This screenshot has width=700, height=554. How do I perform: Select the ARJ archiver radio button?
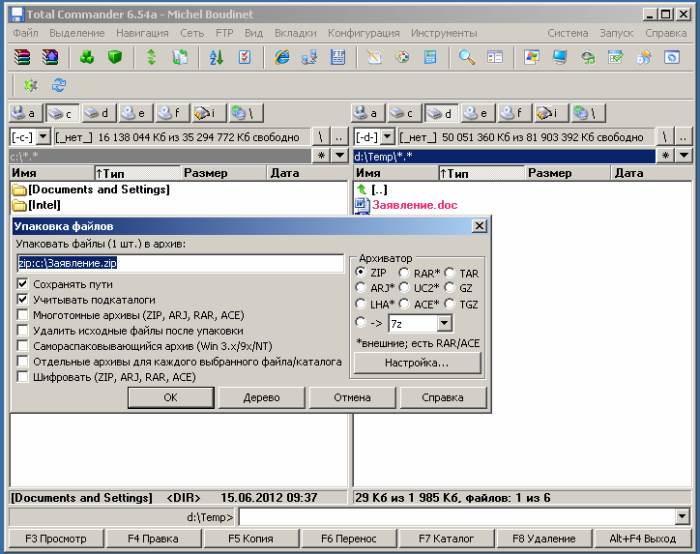coord(361,288)
